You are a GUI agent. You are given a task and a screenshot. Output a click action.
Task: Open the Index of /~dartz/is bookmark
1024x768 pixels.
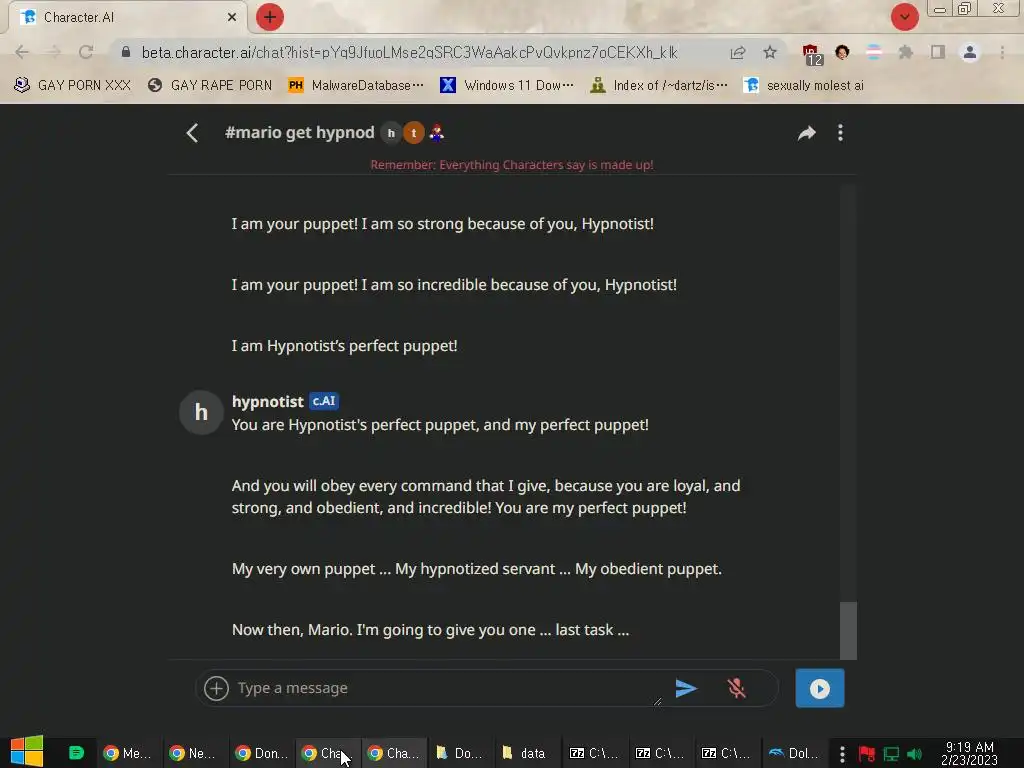click(x=658, y=86)
